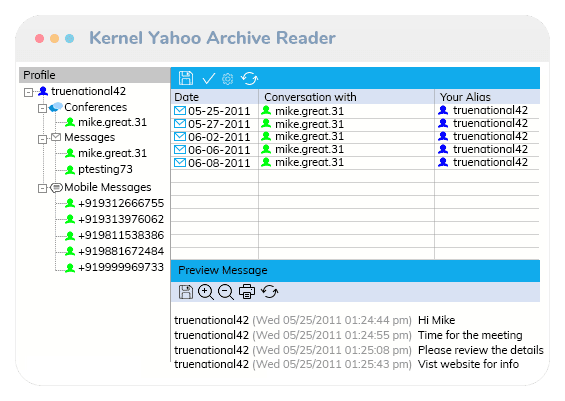This screenshot has width=565, height=401.
Task: Open conversation dated 06-06-2011
Action: 355,150
